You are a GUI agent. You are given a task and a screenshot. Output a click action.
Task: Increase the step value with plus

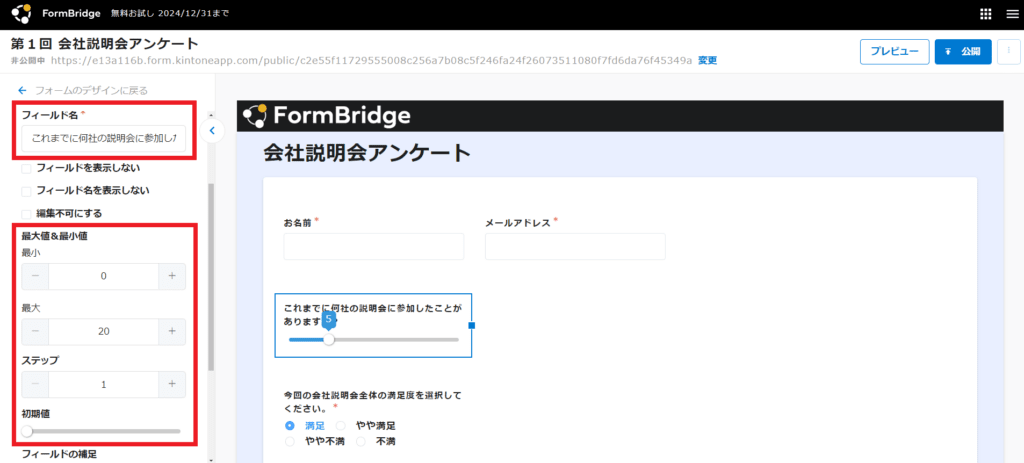171,385
